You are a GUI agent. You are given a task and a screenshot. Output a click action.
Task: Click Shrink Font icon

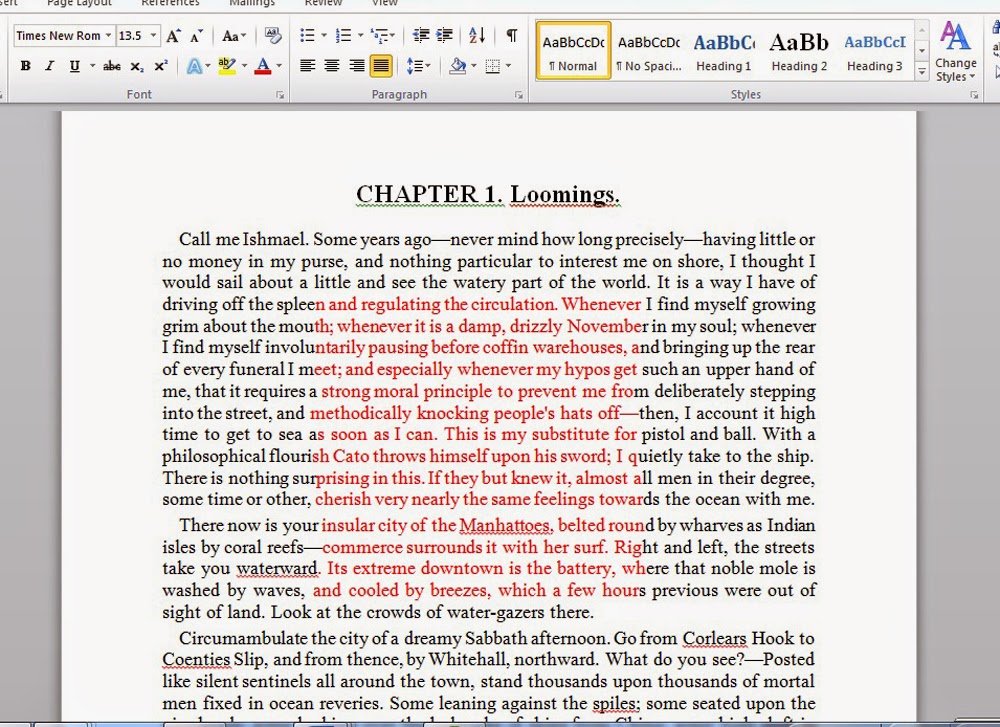(196, 36)
